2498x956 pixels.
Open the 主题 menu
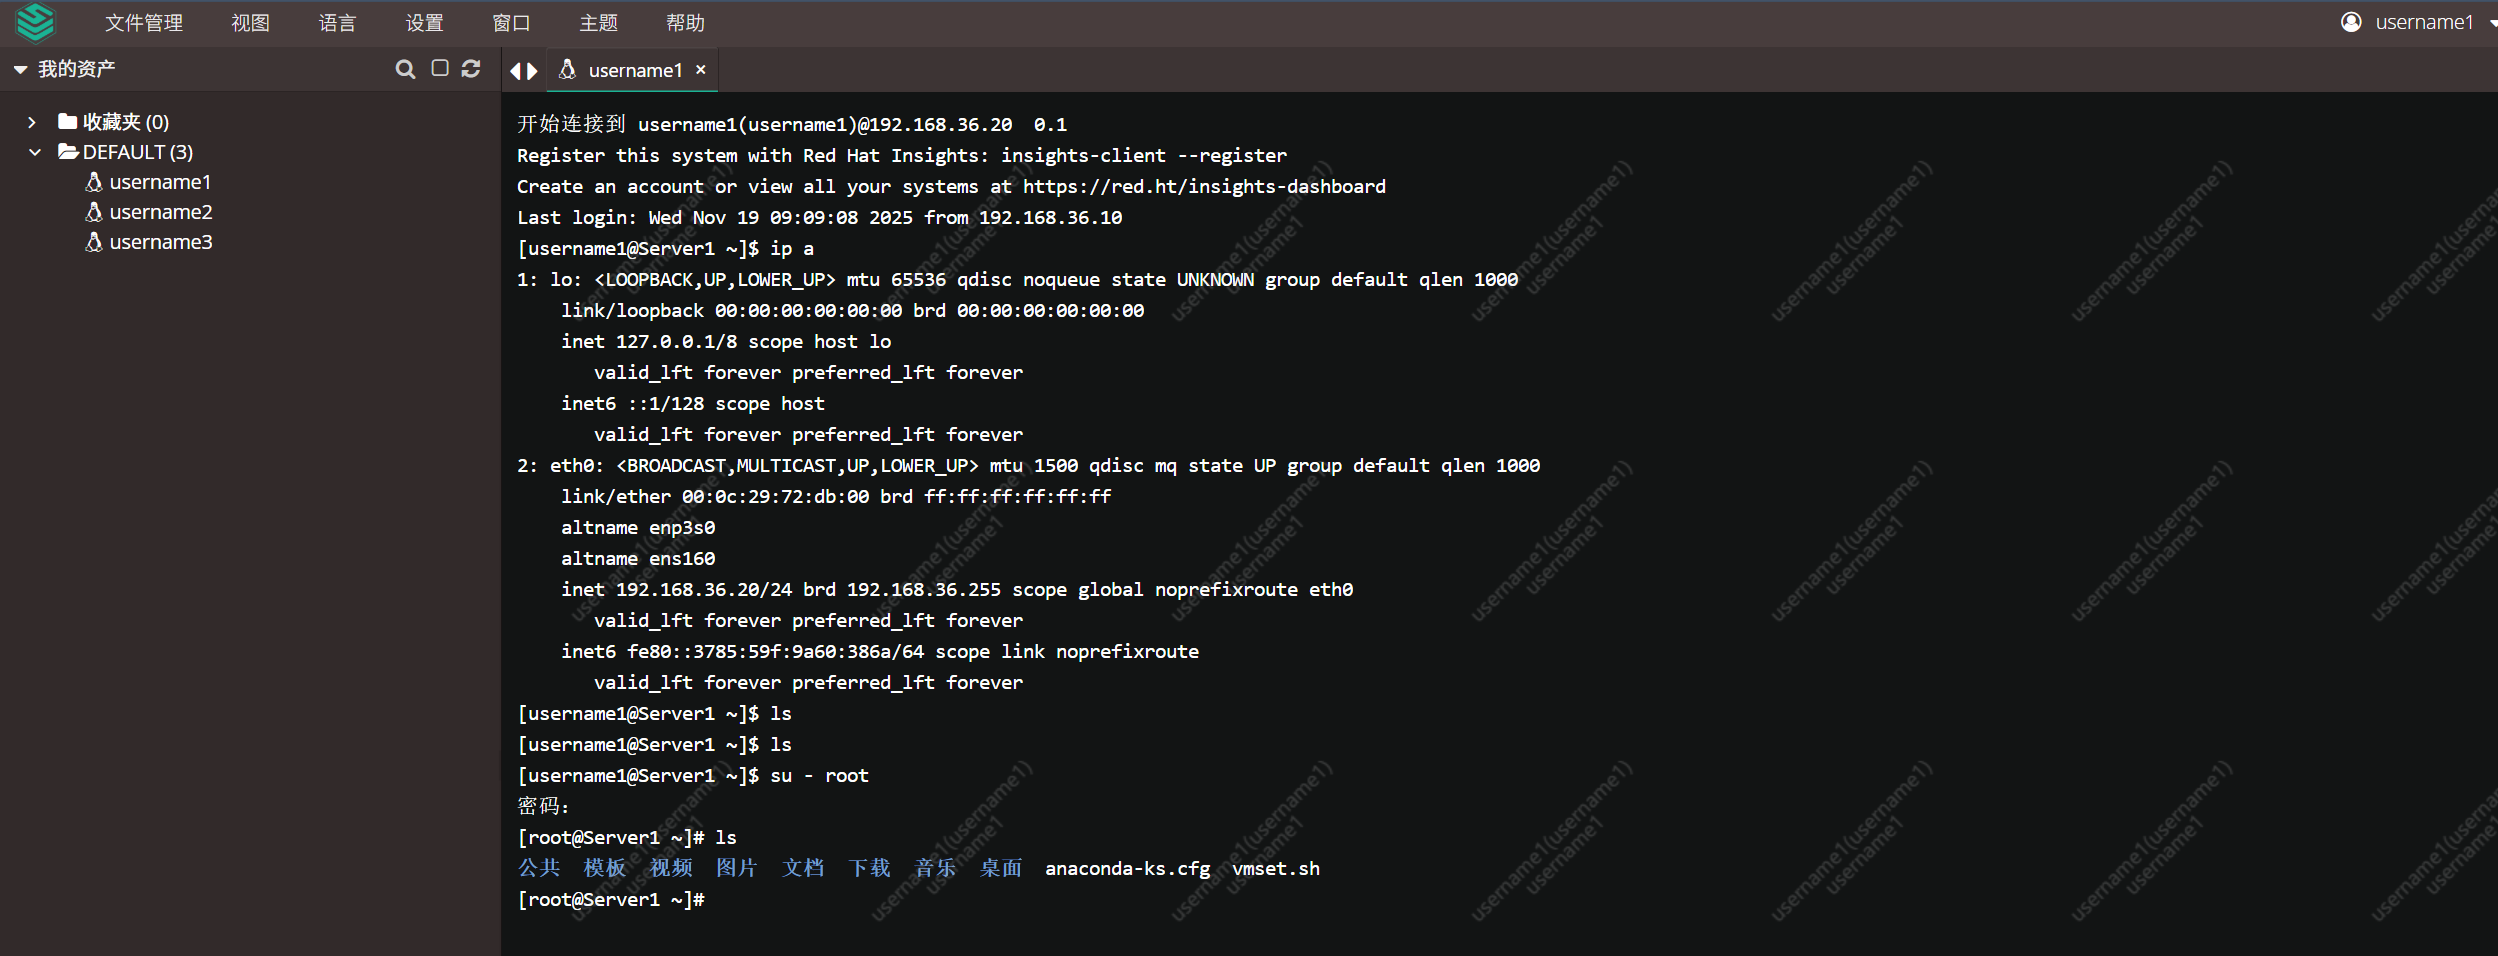click(x=598, y=22)
